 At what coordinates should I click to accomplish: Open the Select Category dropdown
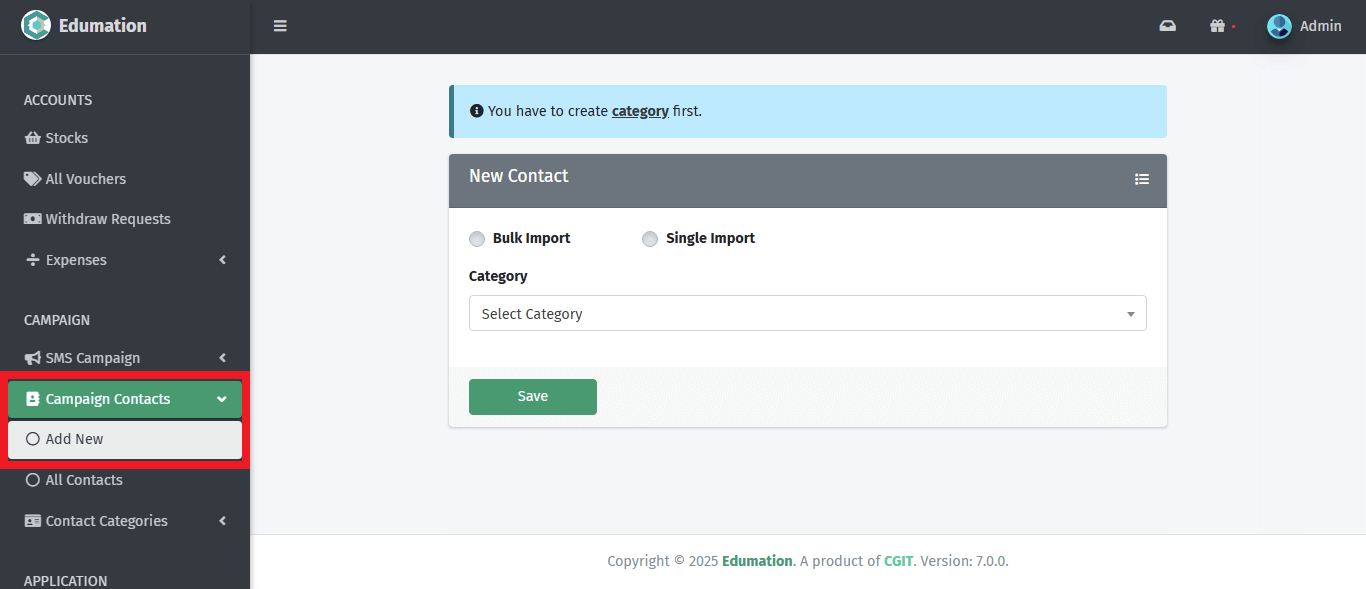pyautogui.click(x=807, y=313)
